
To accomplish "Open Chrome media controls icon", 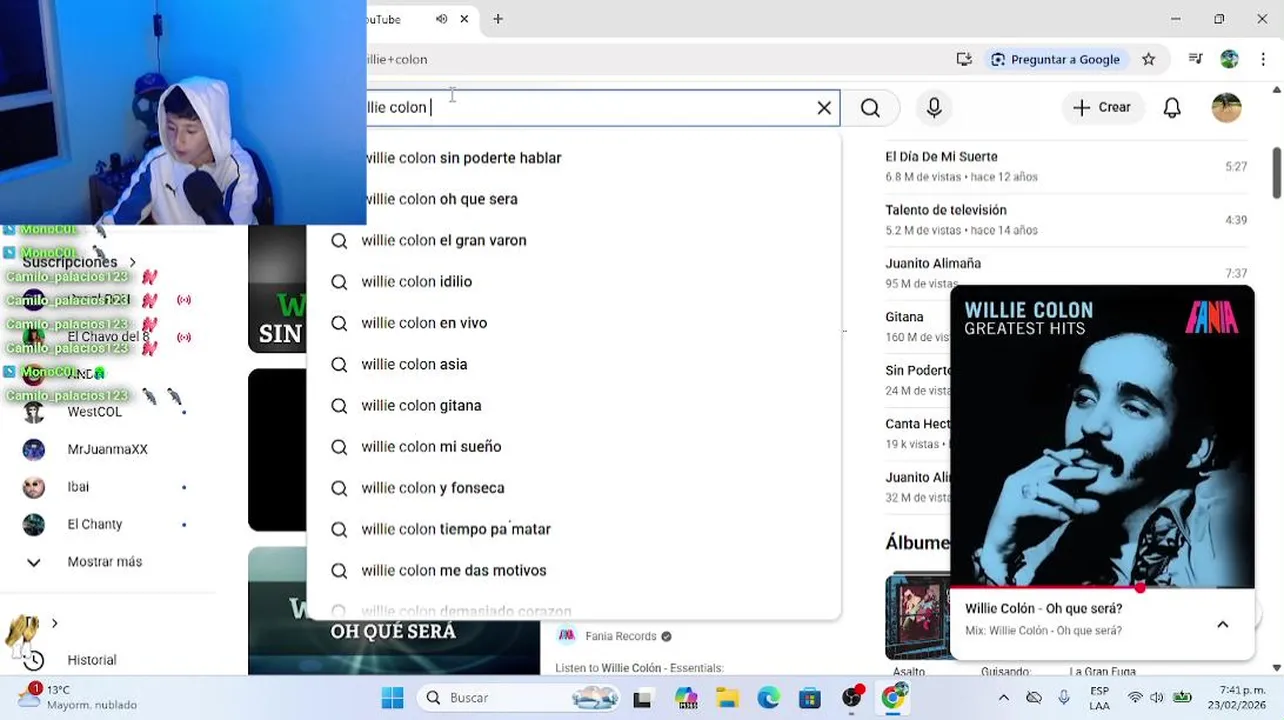I will click(1195, 59).
